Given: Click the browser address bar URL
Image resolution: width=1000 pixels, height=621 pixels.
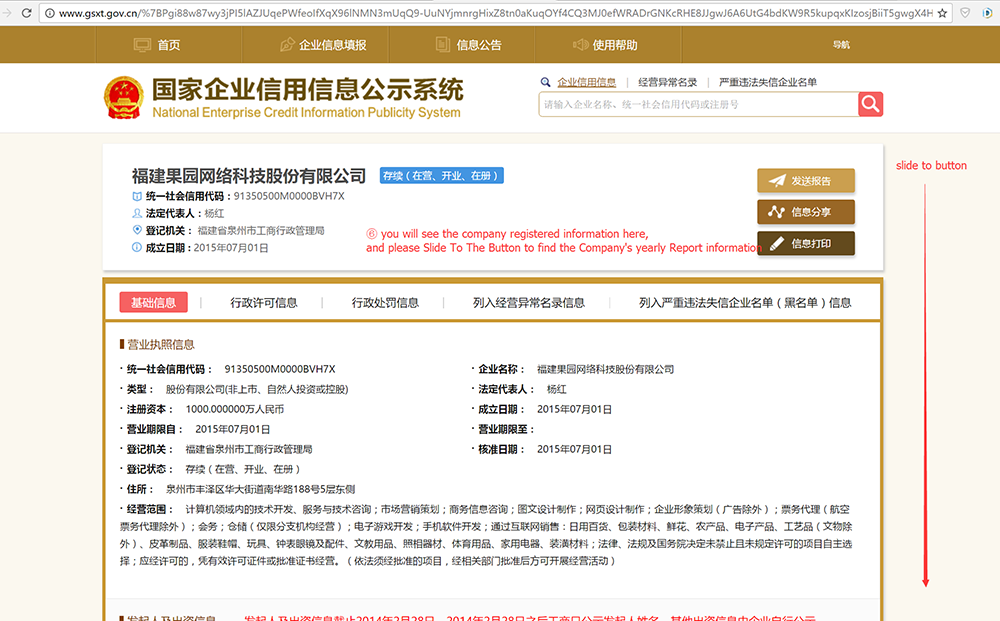Looking at the screenshot, I should [x=495, y=13].
